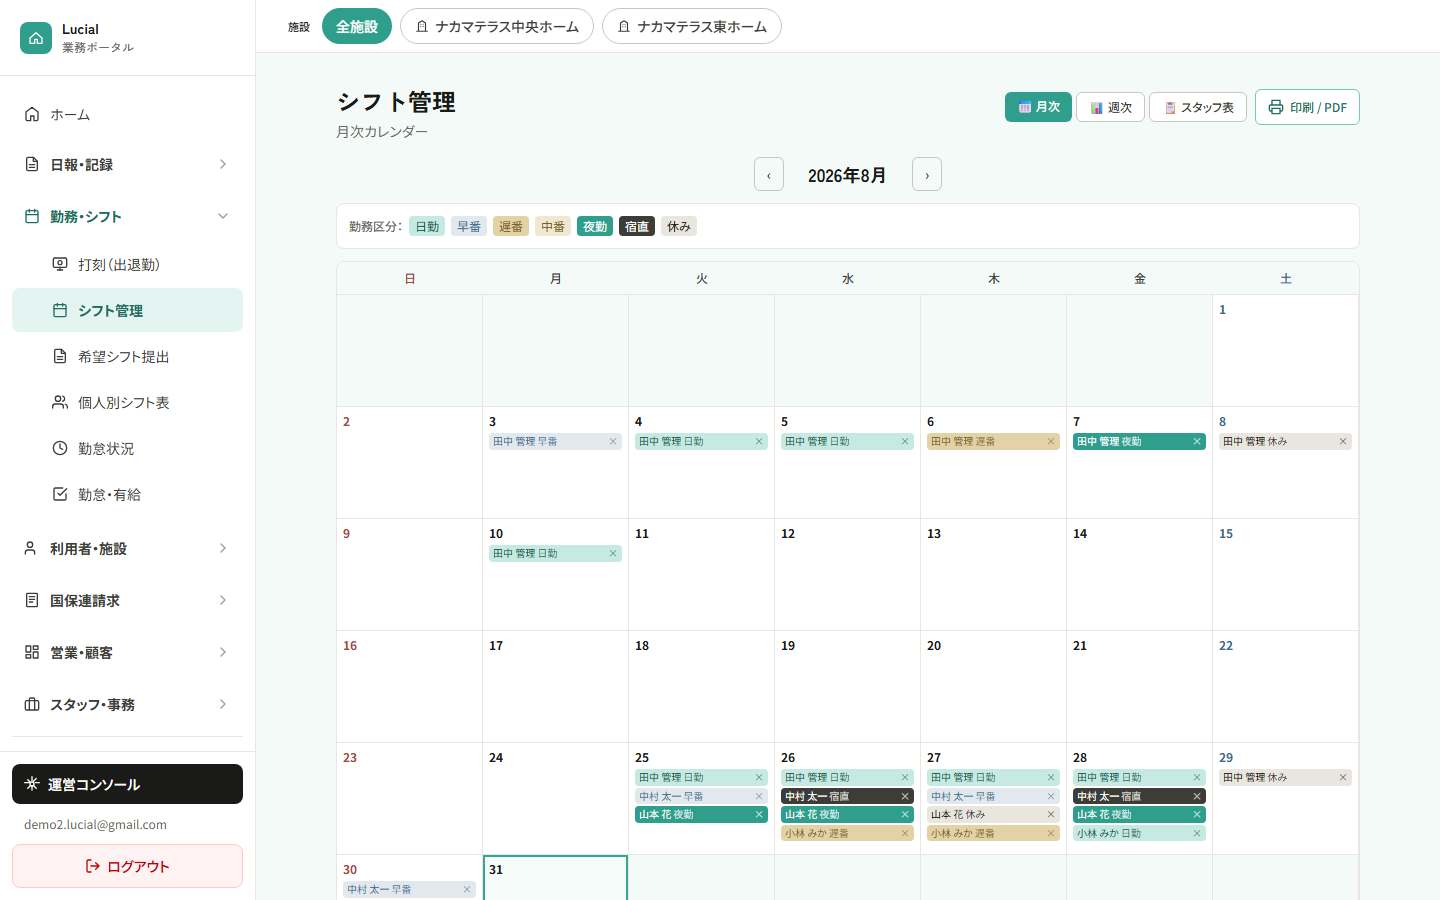The height and width of the screenshot is (900, 1440).
Task: Expand the 国保連請求 sidebar section
Action: 127,600
